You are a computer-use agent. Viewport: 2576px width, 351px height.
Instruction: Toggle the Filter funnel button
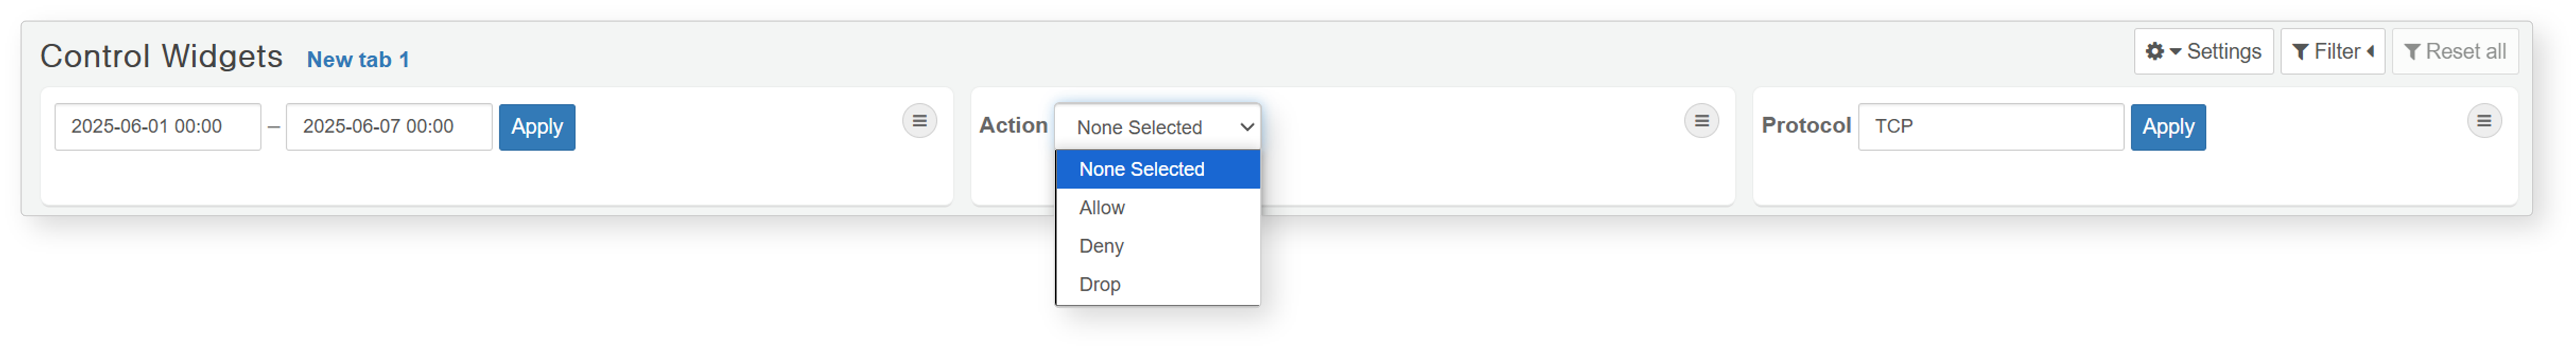click(x=2332, y=51)
